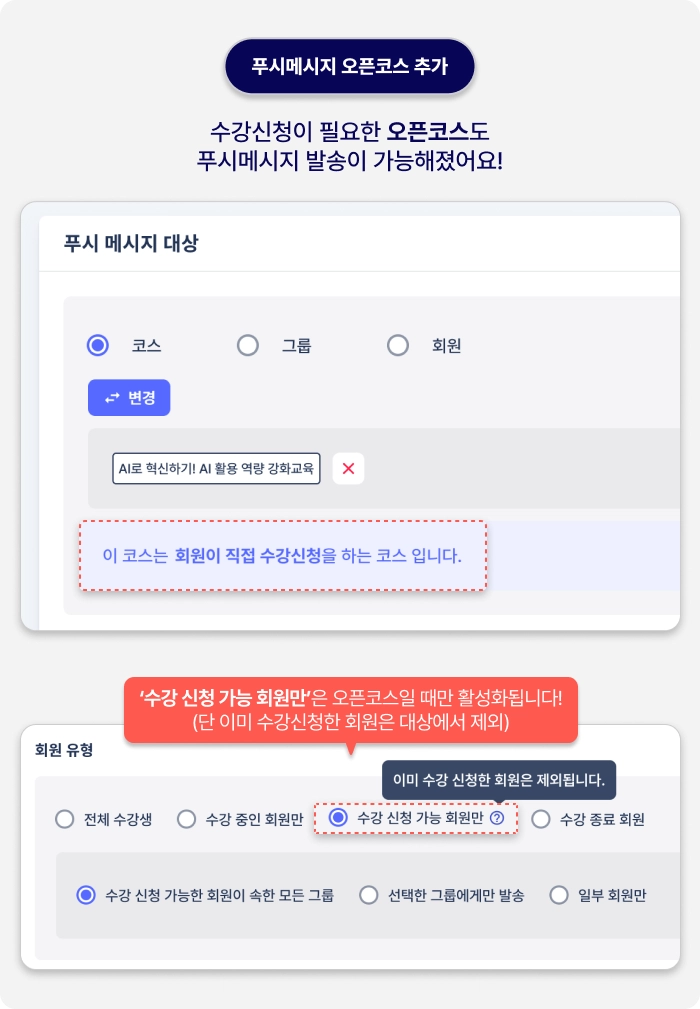Image resolution: width=700 pixels, height=1009 pixels.
Task: Select 전체 수강생 member type
Action: pyautogui.click(x=64, y=819)
